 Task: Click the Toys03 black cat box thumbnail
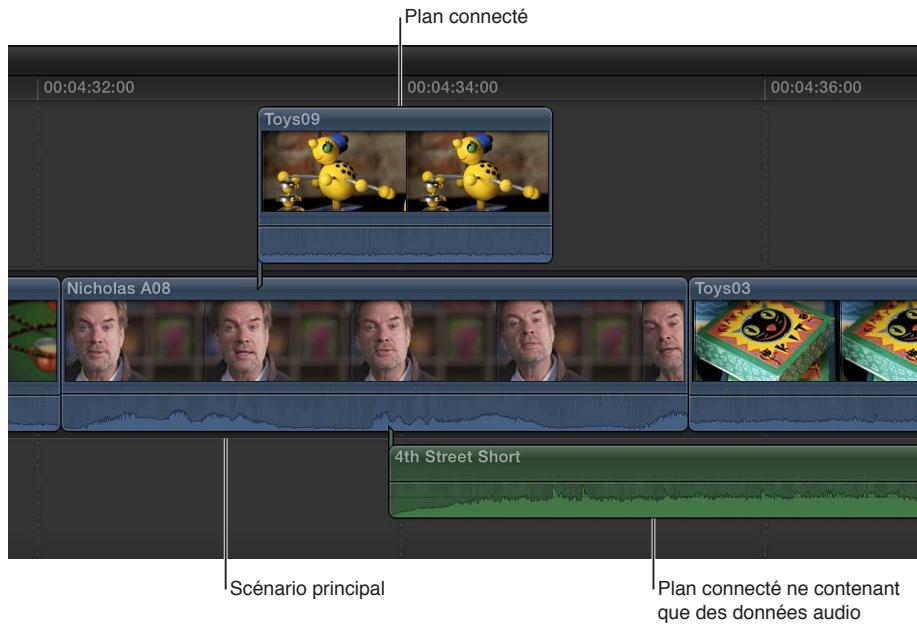pos(766,341)
